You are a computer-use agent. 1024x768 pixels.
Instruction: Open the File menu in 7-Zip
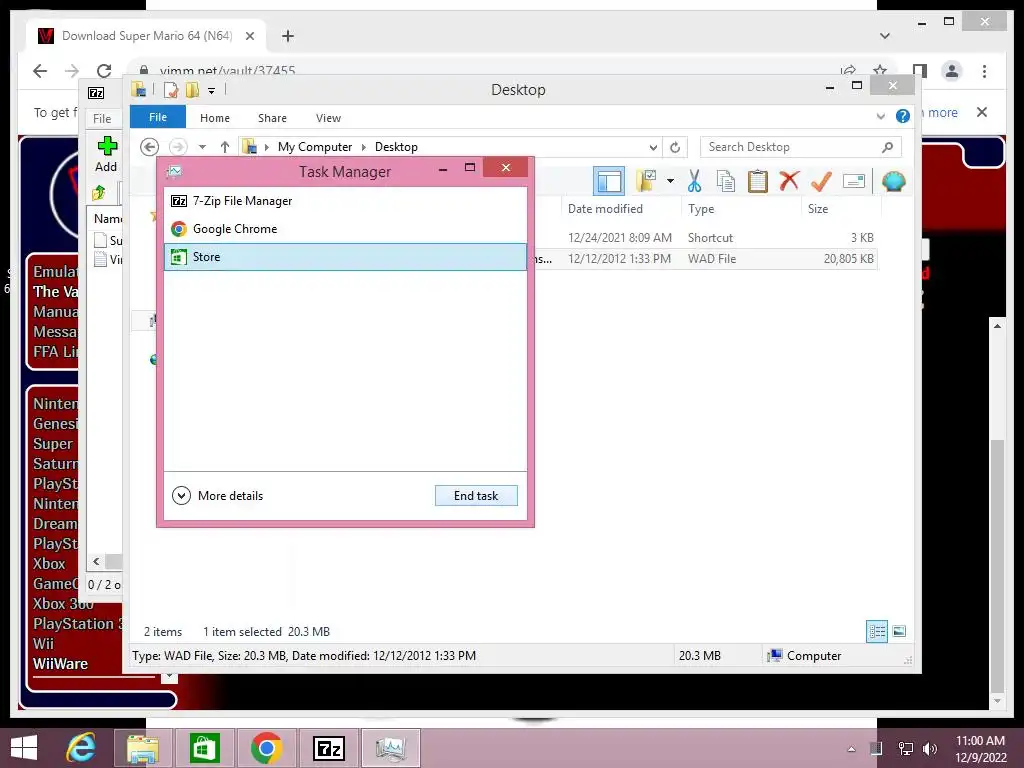(102, 119)
